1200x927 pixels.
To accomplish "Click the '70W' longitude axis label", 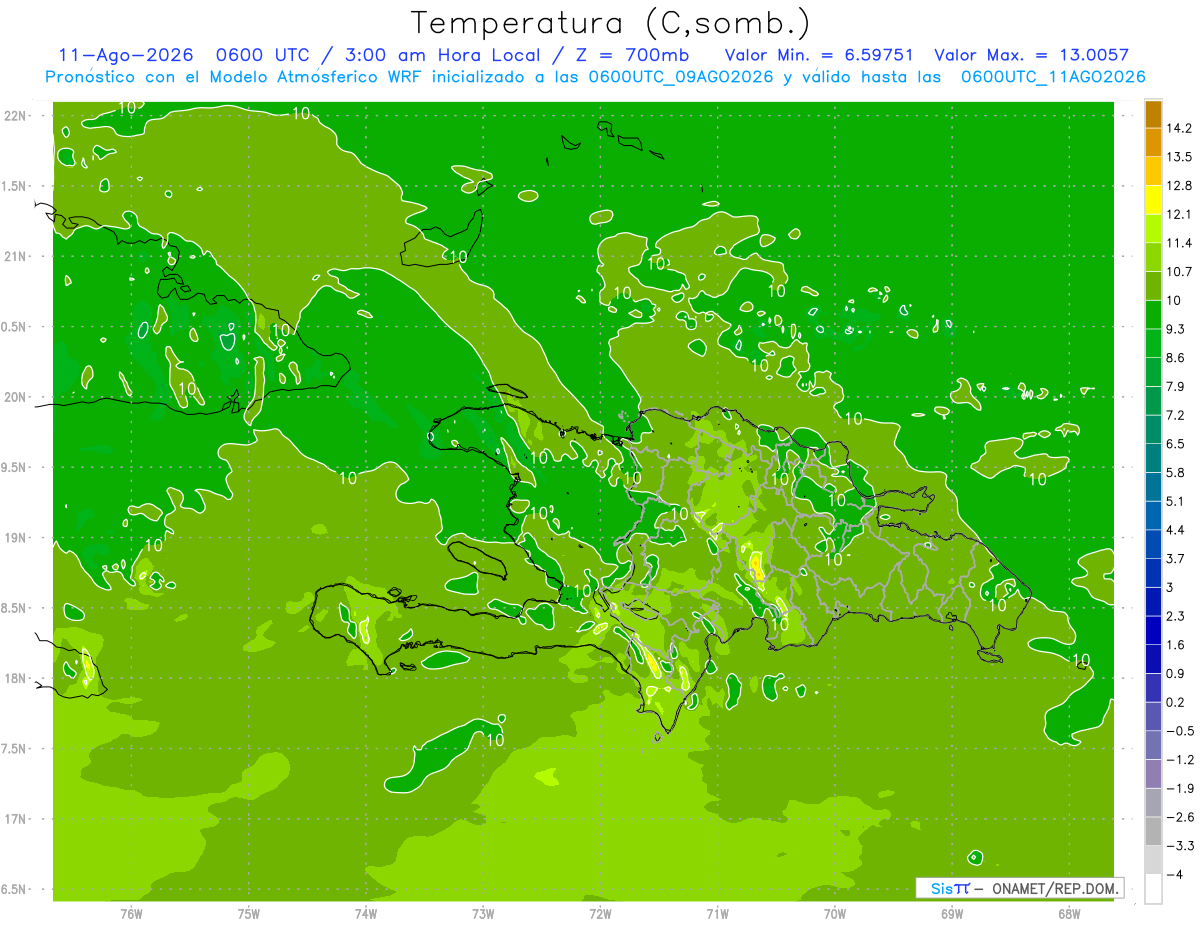I will pyautogui.click(x=835, y=913).
